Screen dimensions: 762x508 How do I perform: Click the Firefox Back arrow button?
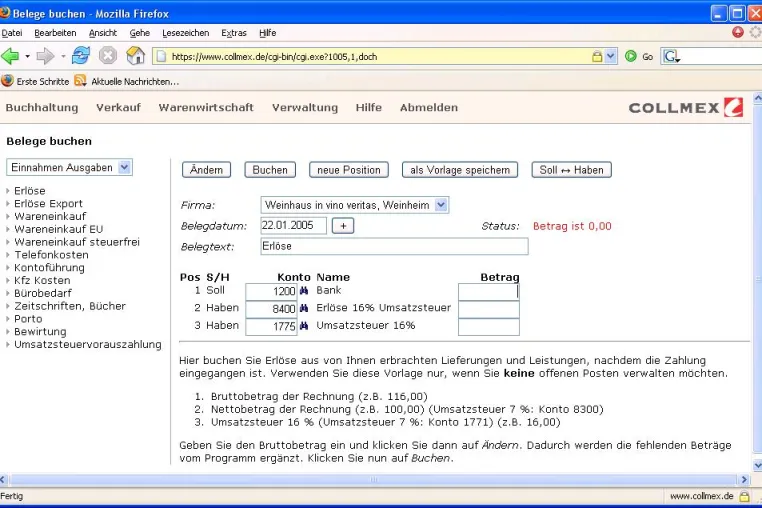click(10, 56)
